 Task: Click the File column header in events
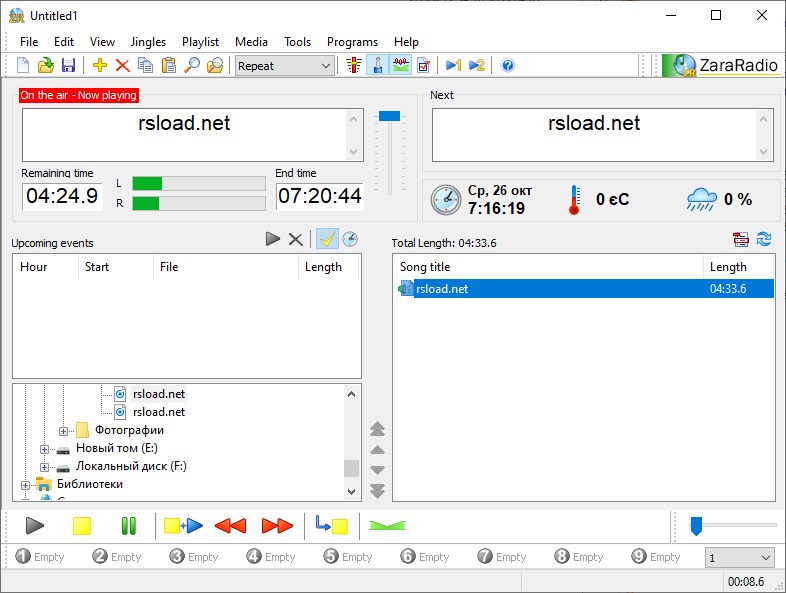point(226,267)
